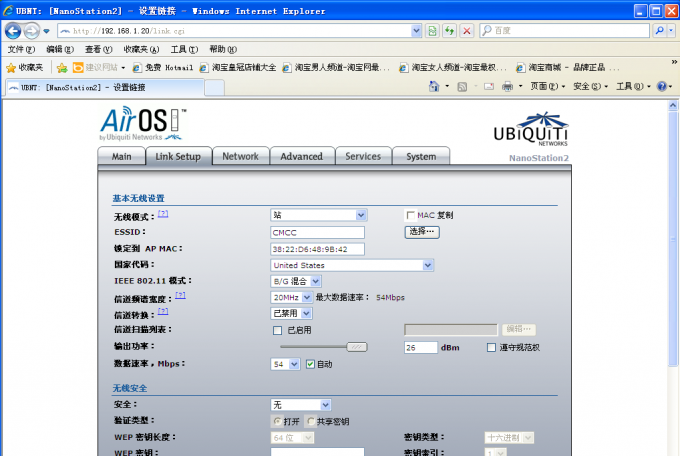680x456 pixels.
Task: Click the compatibility view icon in address bar
Action: [x=432, y=31]
